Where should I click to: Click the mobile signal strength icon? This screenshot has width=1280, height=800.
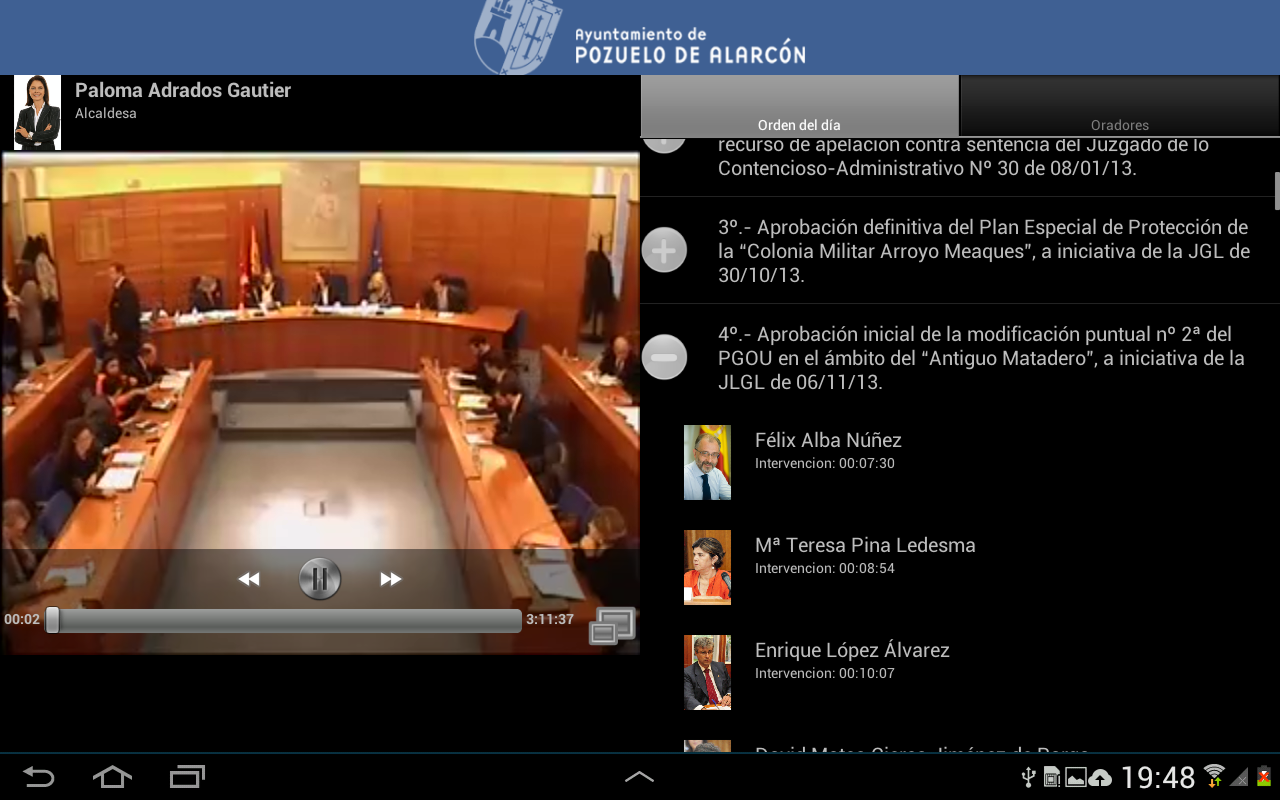(1239, 777)
